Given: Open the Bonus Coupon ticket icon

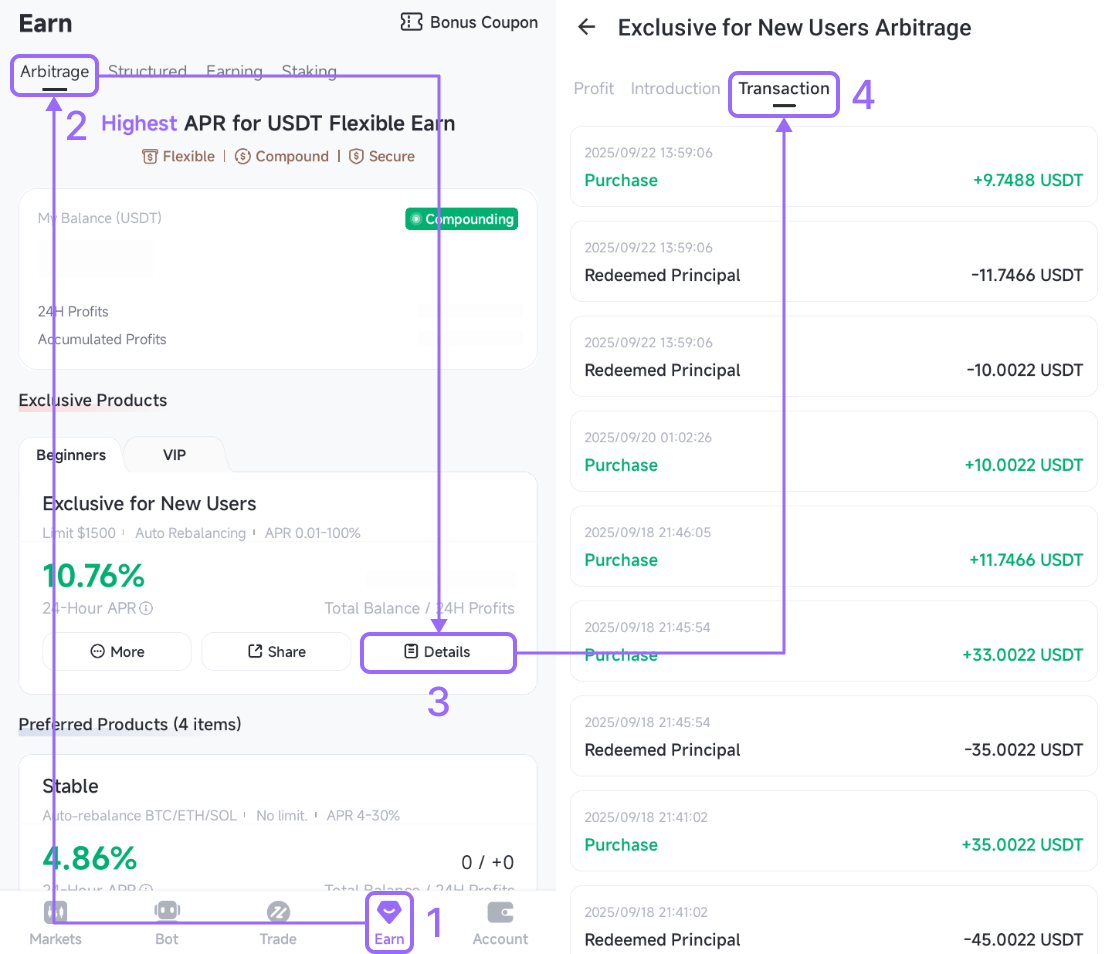Looking at the screenshot, I should pos(411,22).
